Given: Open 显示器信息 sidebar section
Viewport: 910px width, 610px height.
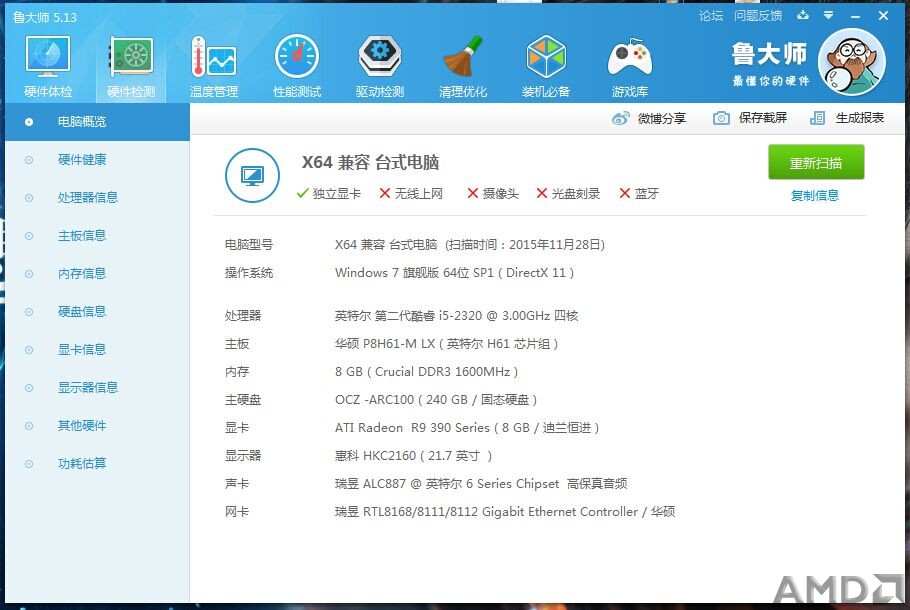Looking at the screenshot, I should click(97, 388).
